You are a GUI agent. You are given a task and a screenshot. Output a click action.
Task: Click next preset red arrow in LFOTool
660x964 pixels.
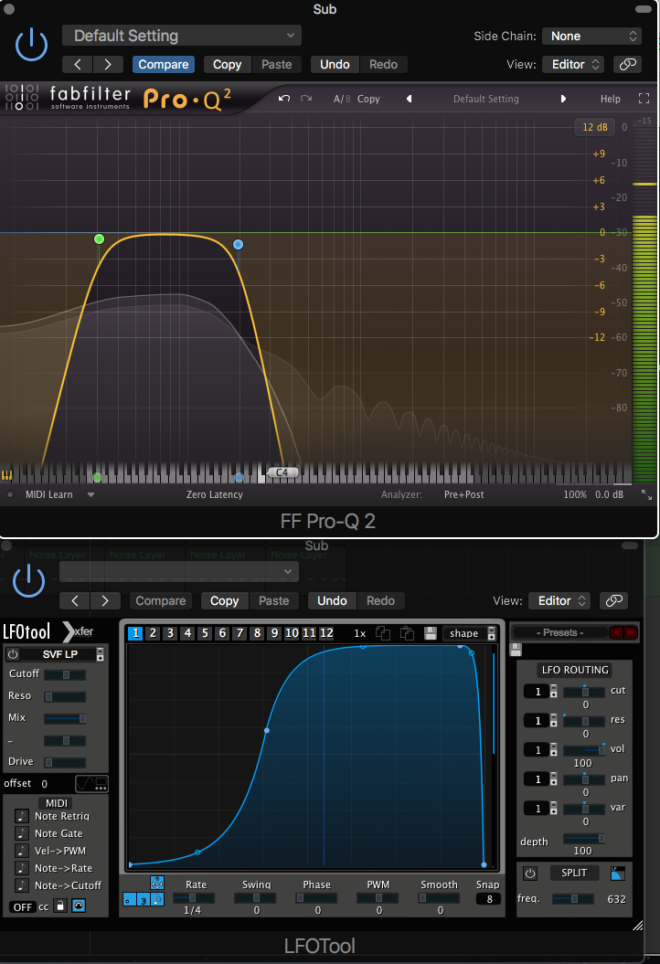click(631, 633)
